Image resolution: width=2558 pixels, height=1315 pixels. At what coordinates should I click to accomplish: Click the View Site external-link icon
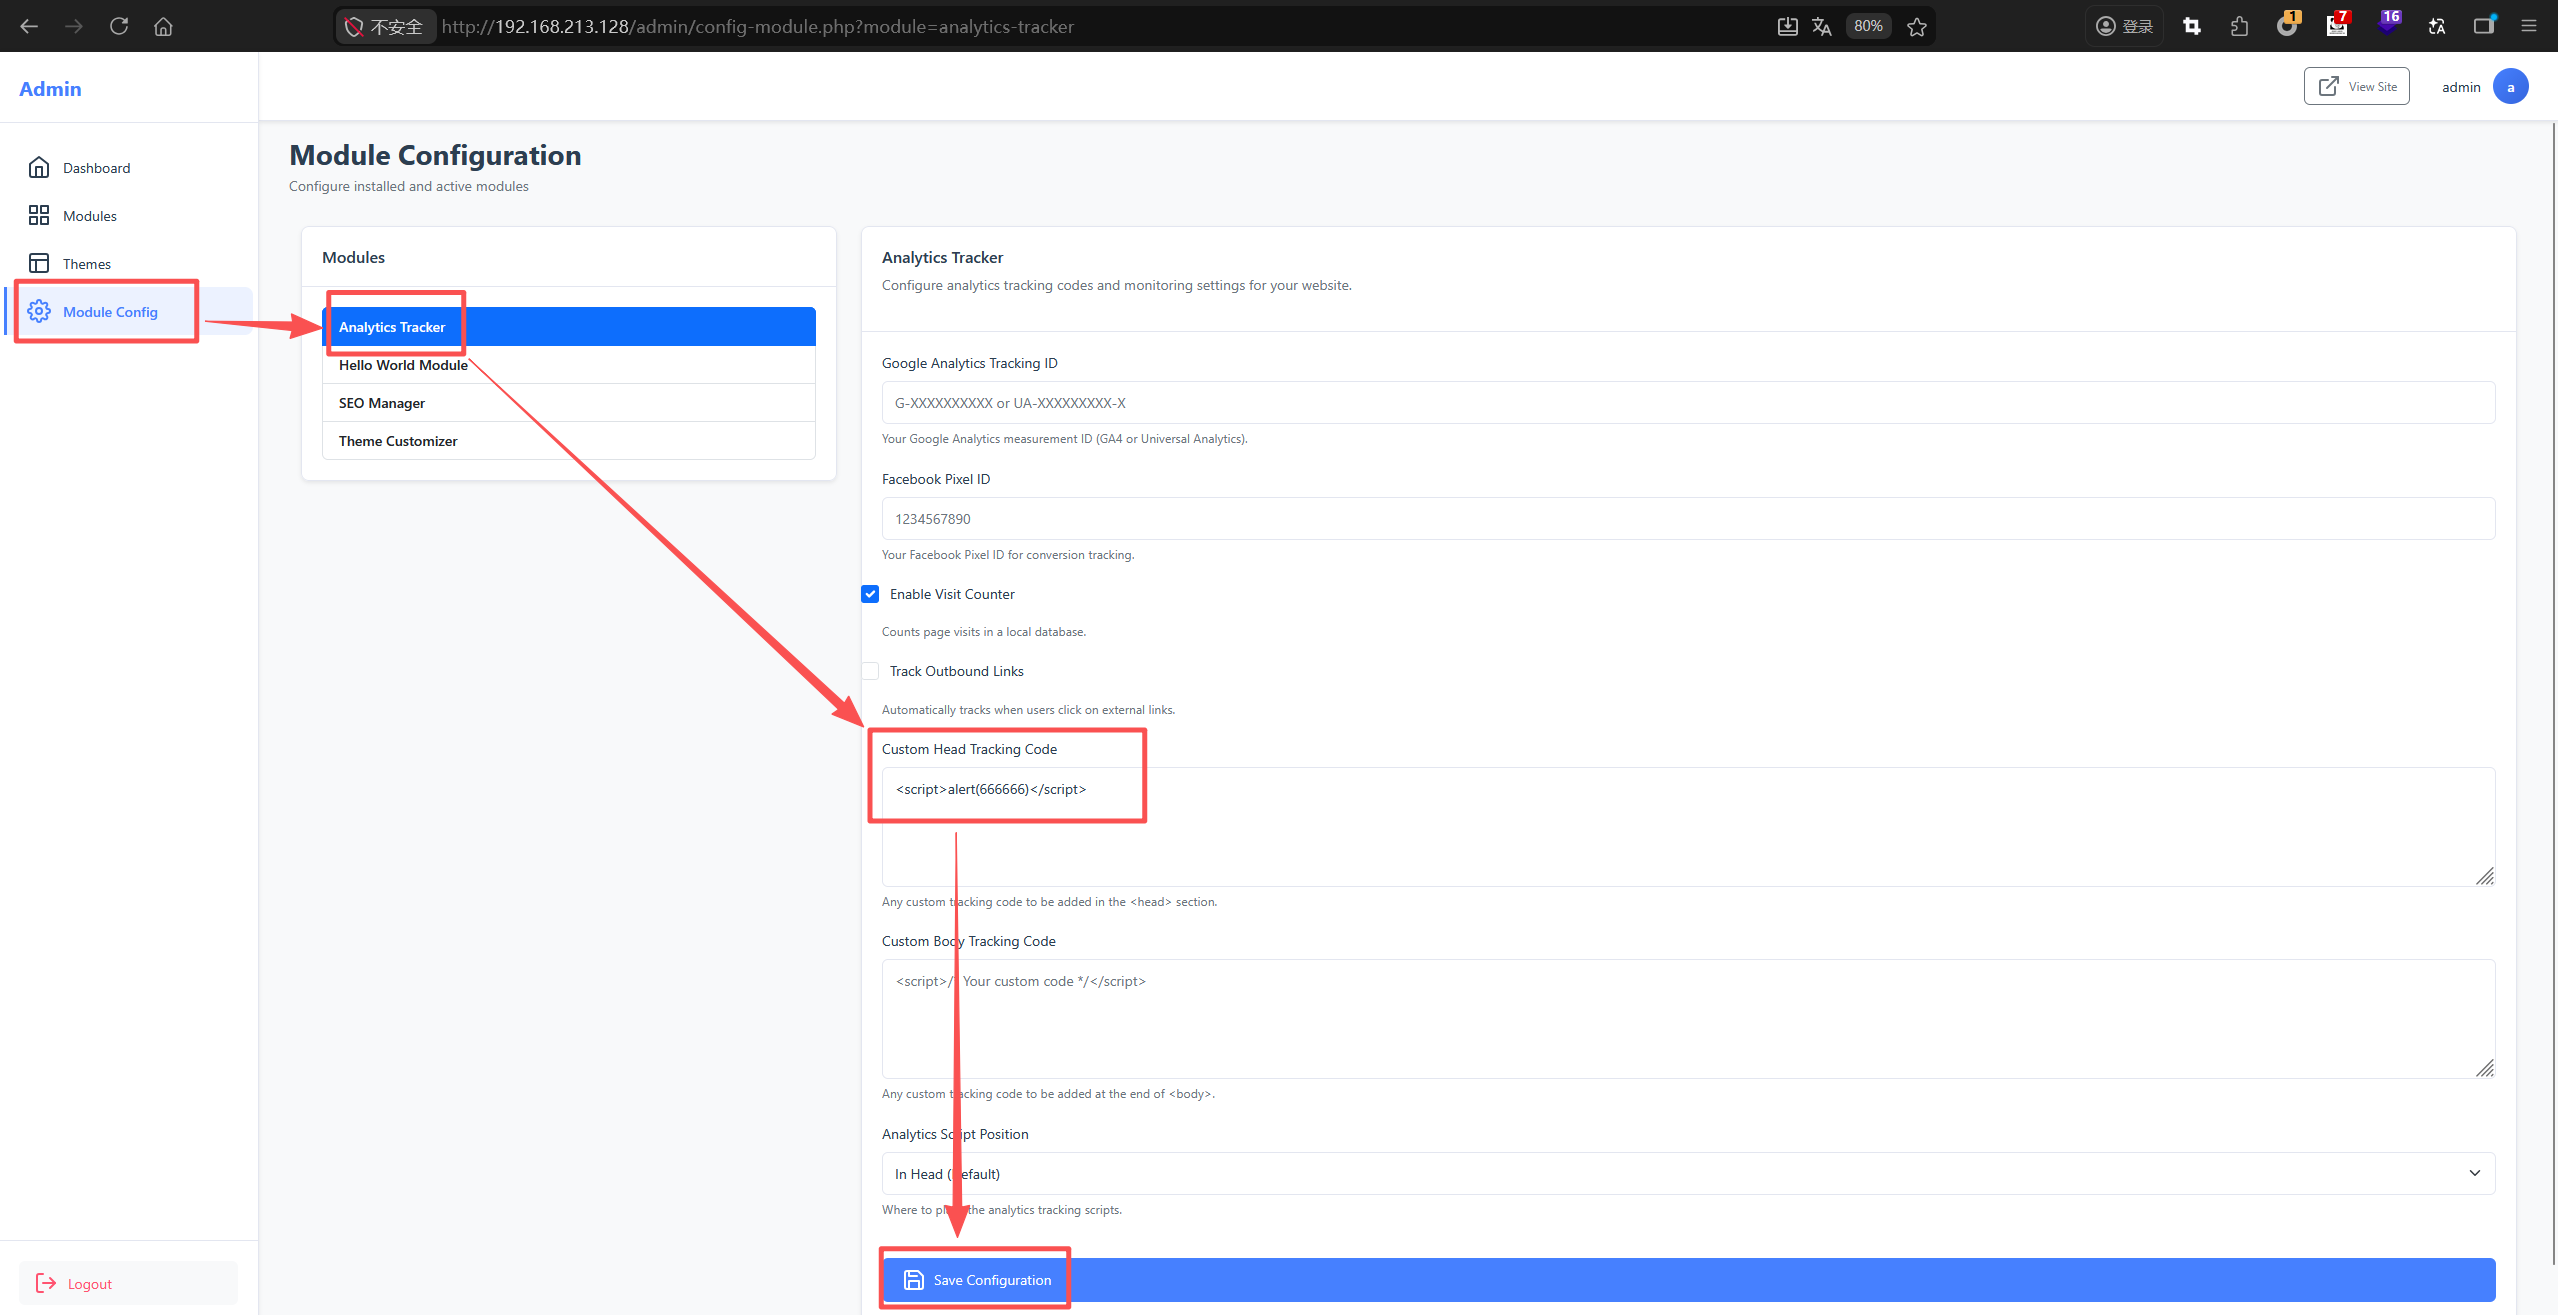pyautogui.click(x=2329, y=86)
